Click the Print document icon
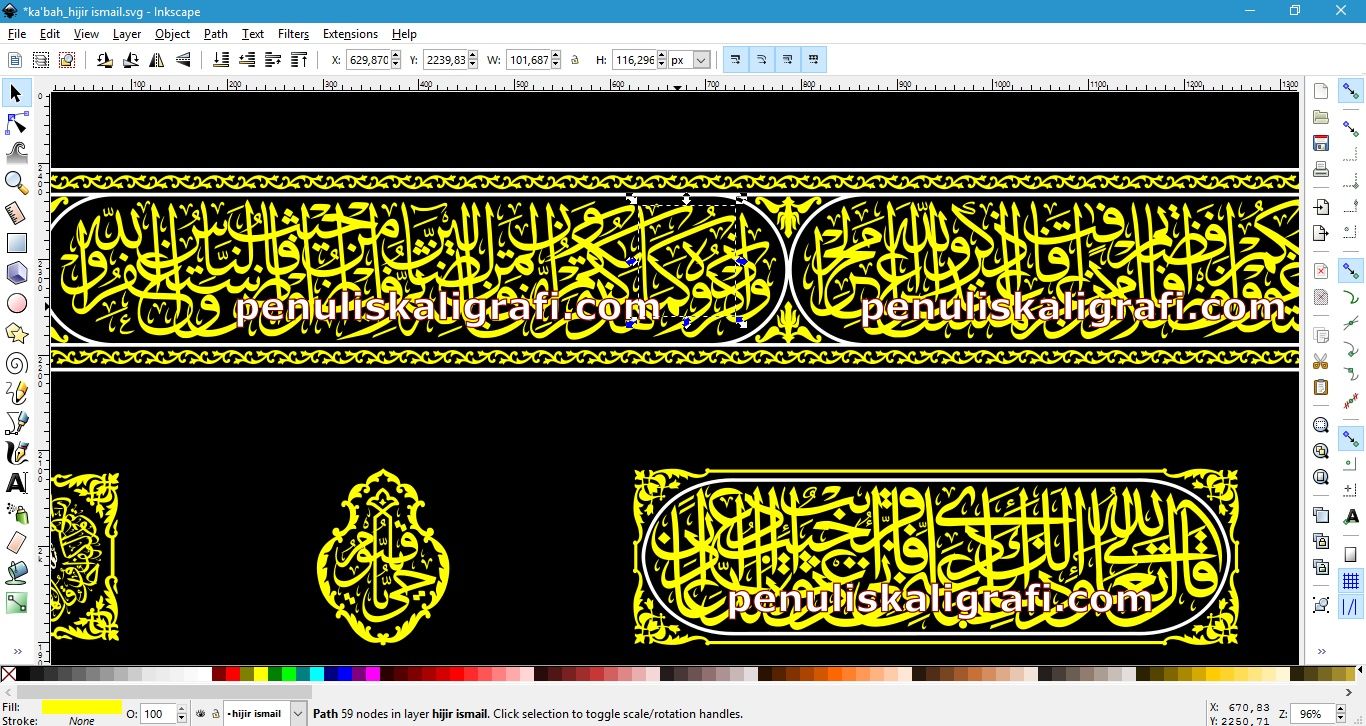The image size is (1366, 726). click(x=1321, y=169)
